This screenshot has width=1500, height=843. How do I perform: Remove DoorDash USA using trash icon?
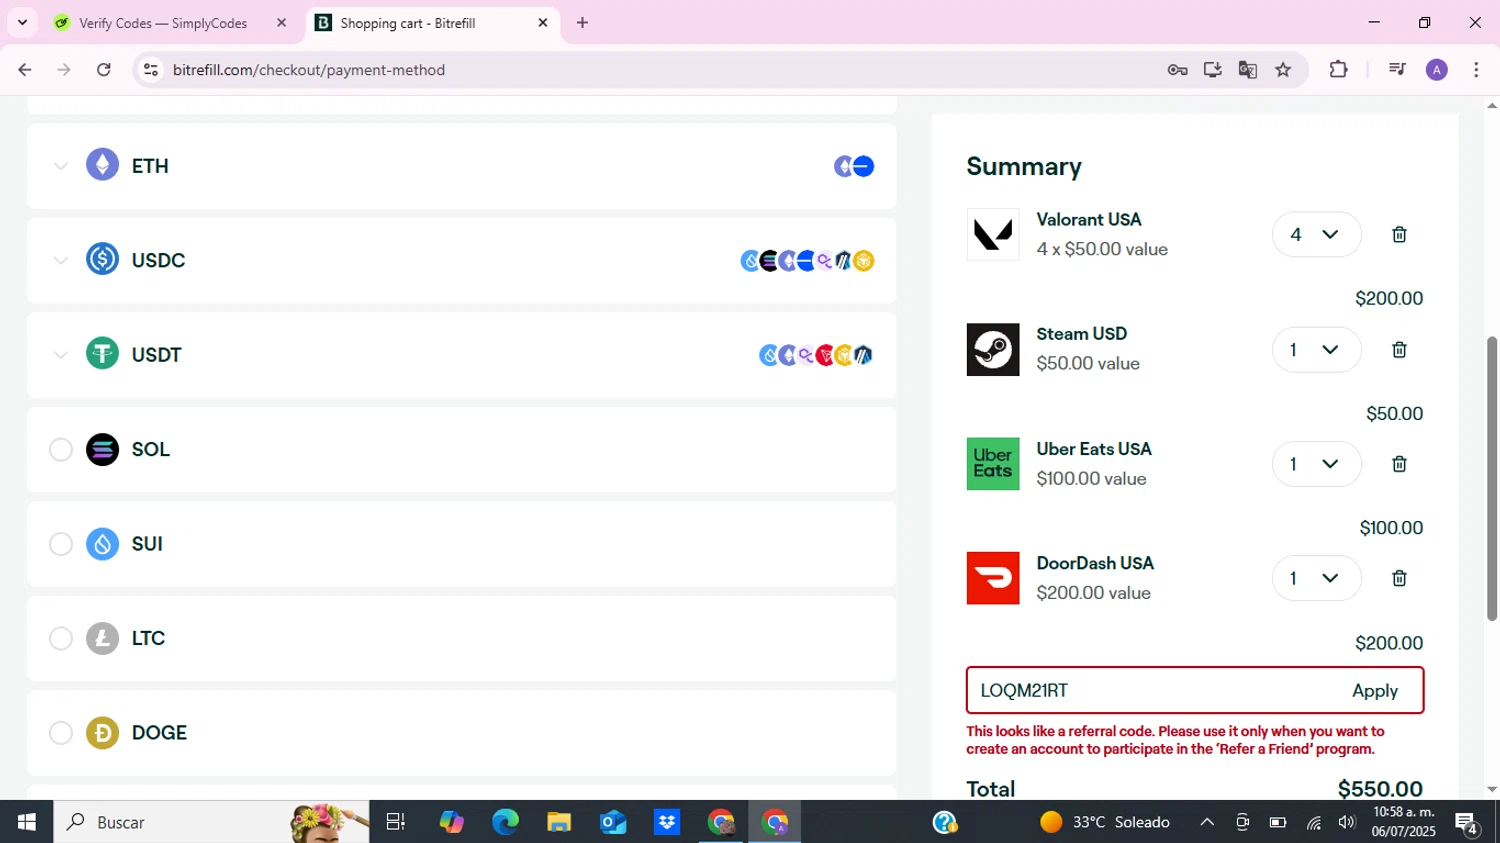(1399, 578)
